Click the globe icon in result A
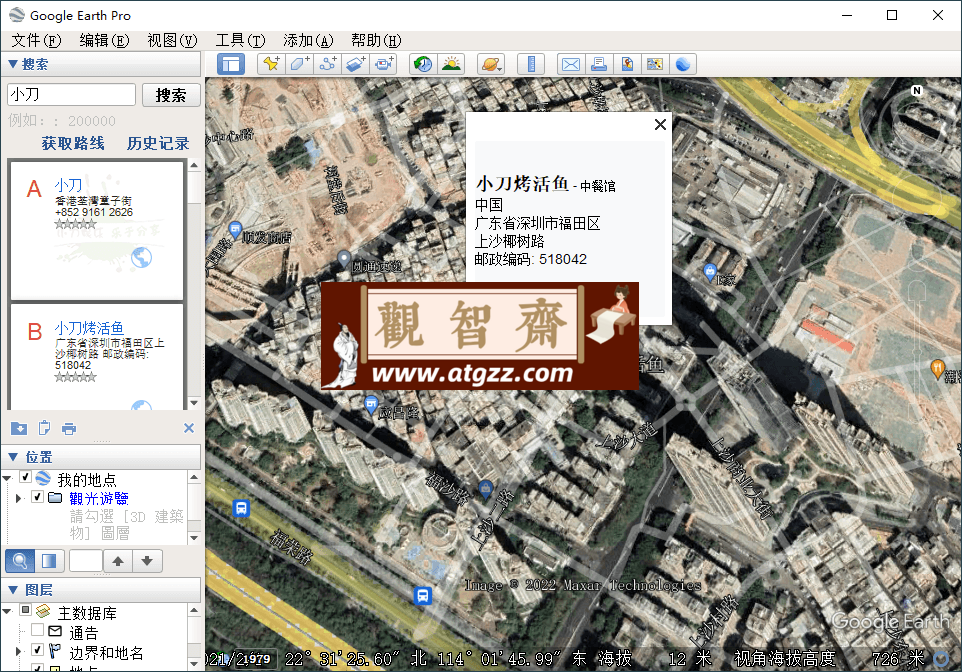 coord(141,257)
